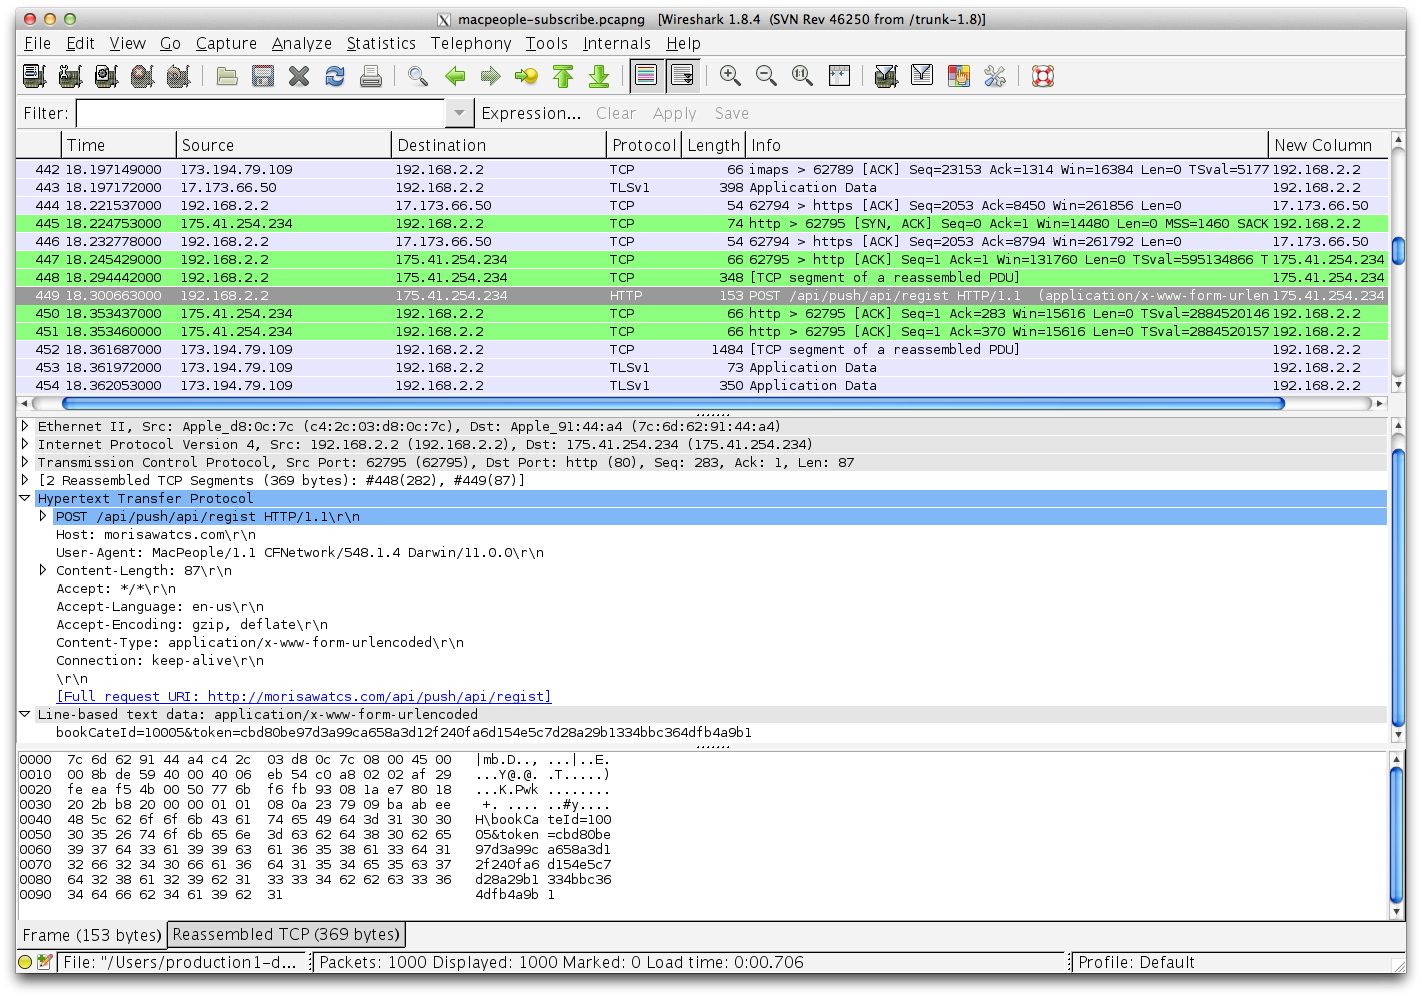This screenshot has height=997, width=1422.
Task: Open the filter history dropdown
Action: 459,113
